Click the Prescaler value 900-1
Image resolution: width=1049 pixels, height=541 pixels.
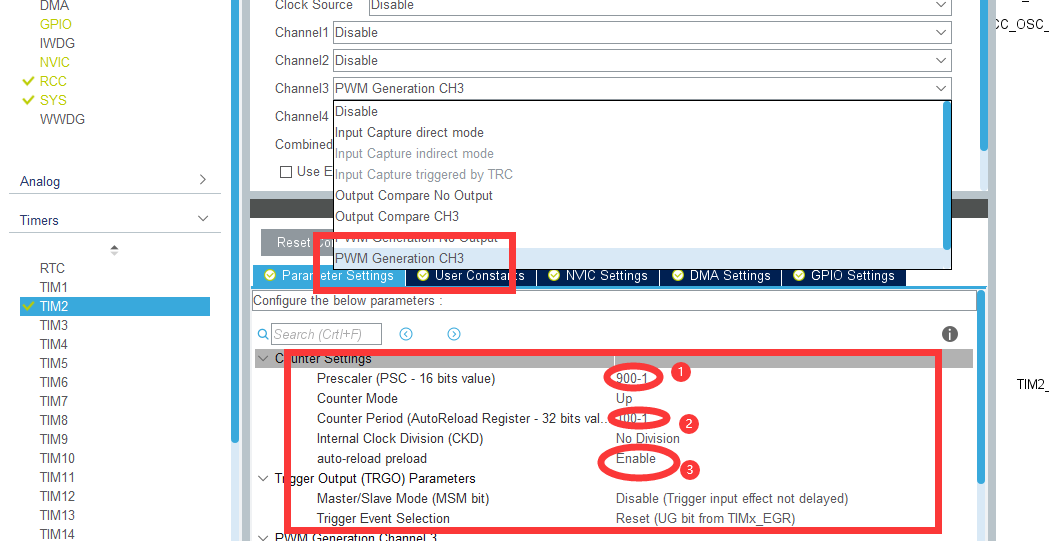pyautogui.click(x=632, y=379)
